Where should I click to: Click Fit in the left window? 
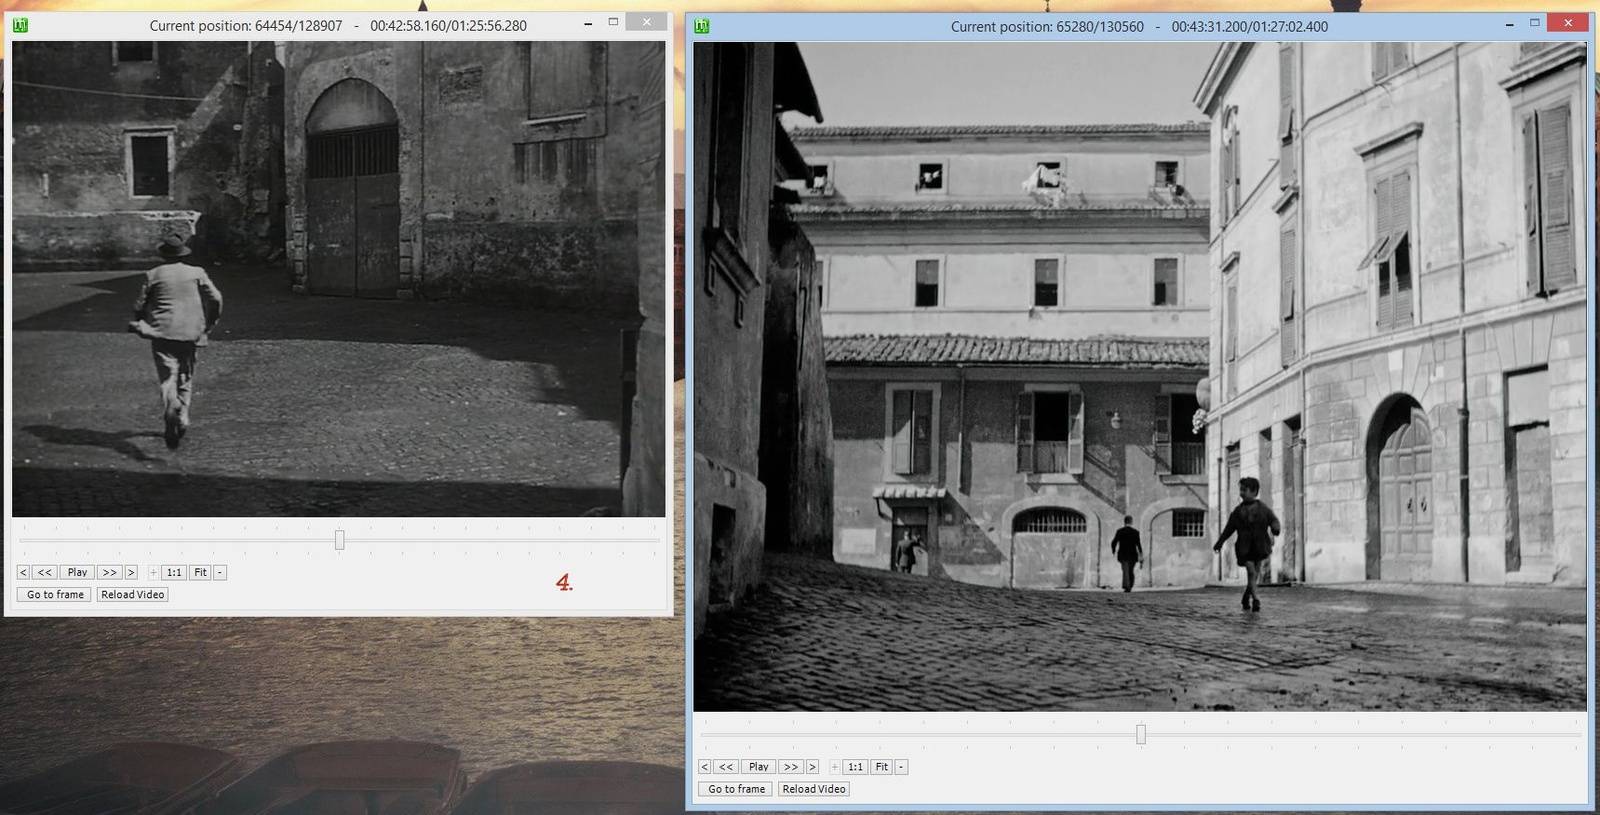click(200, 572)
